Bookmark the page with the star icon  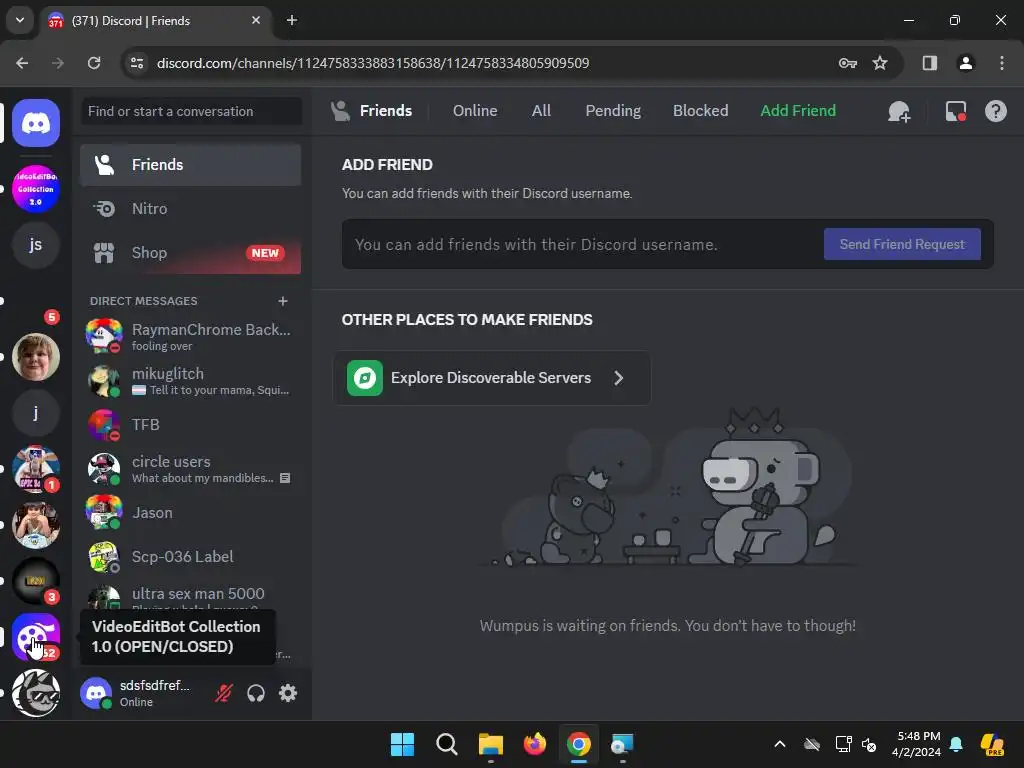tap(880, 63)
